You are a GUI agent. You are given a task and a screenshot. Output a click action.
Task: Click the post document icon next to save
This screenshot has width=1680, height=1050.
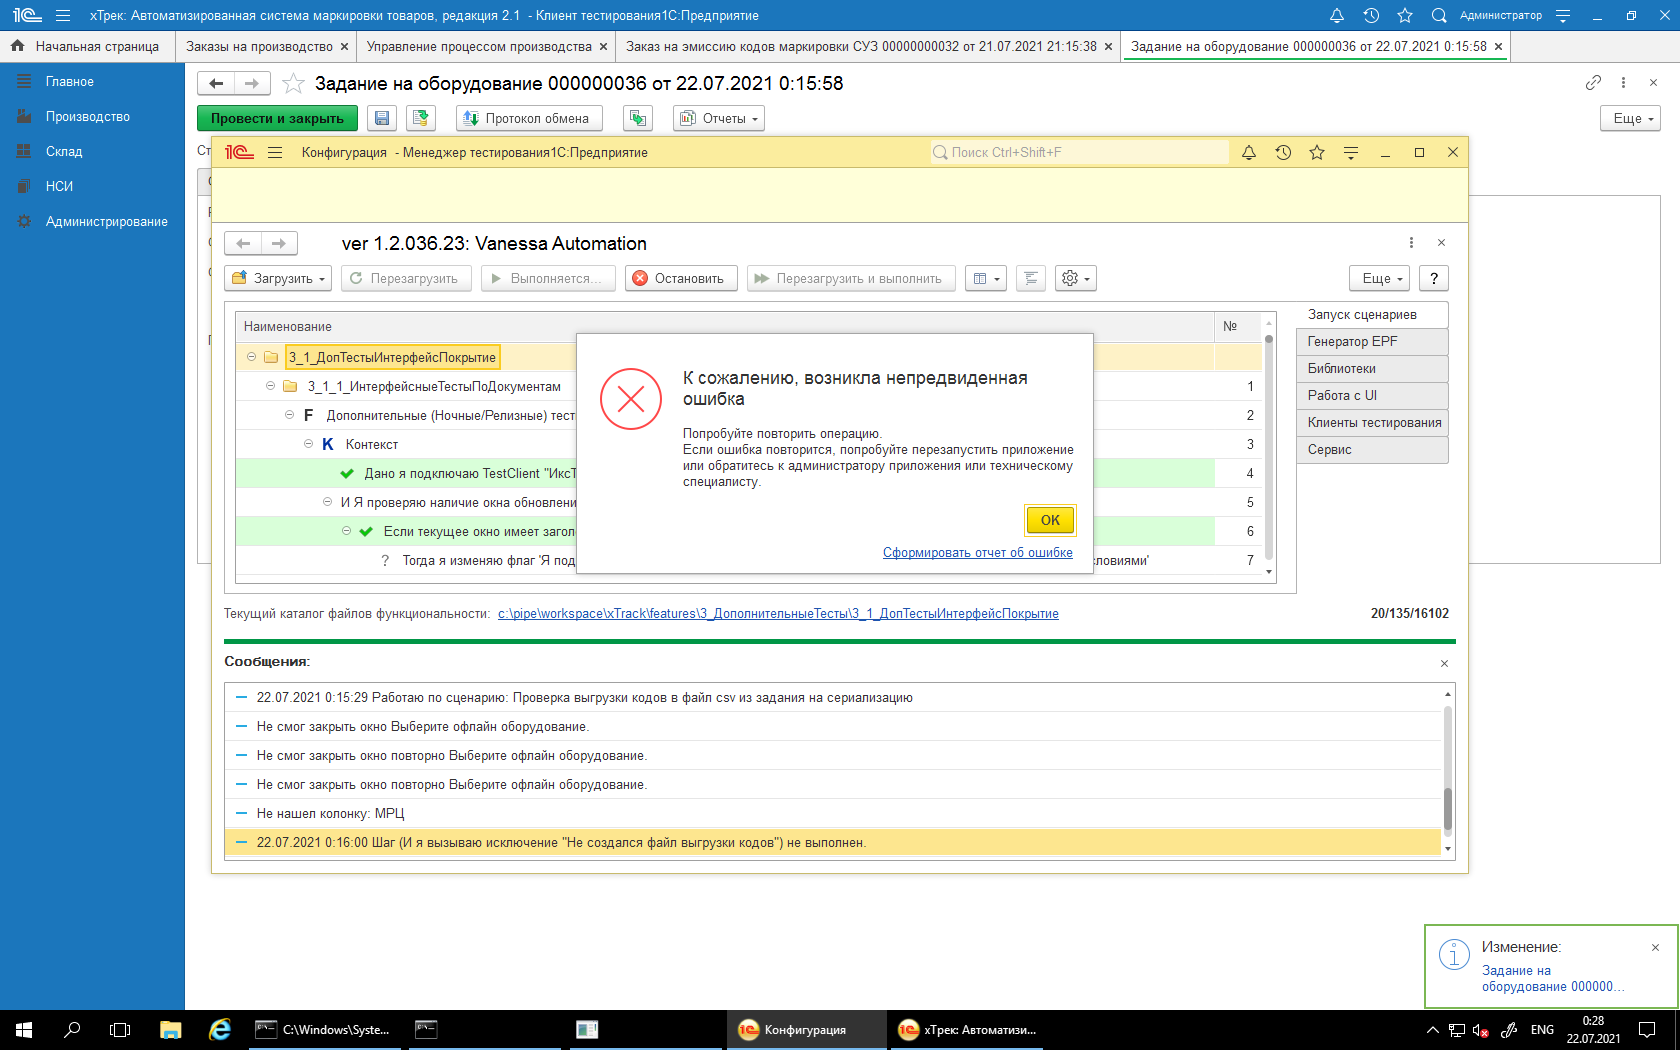(421, 118)
